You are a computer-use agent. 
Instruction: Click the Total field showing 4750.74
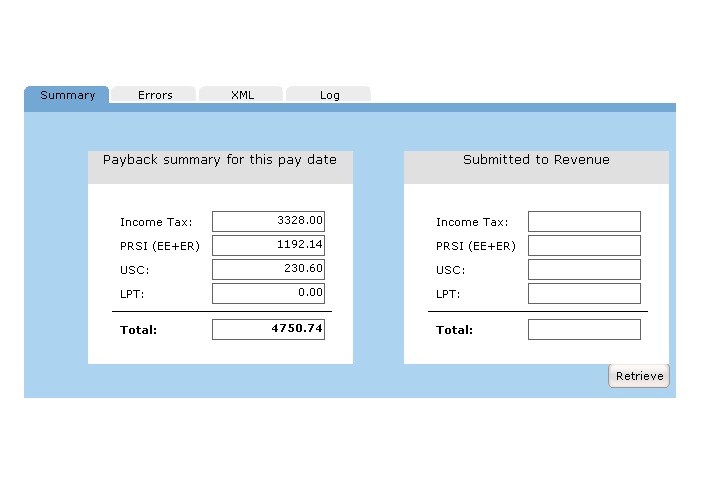pos(268,329)
